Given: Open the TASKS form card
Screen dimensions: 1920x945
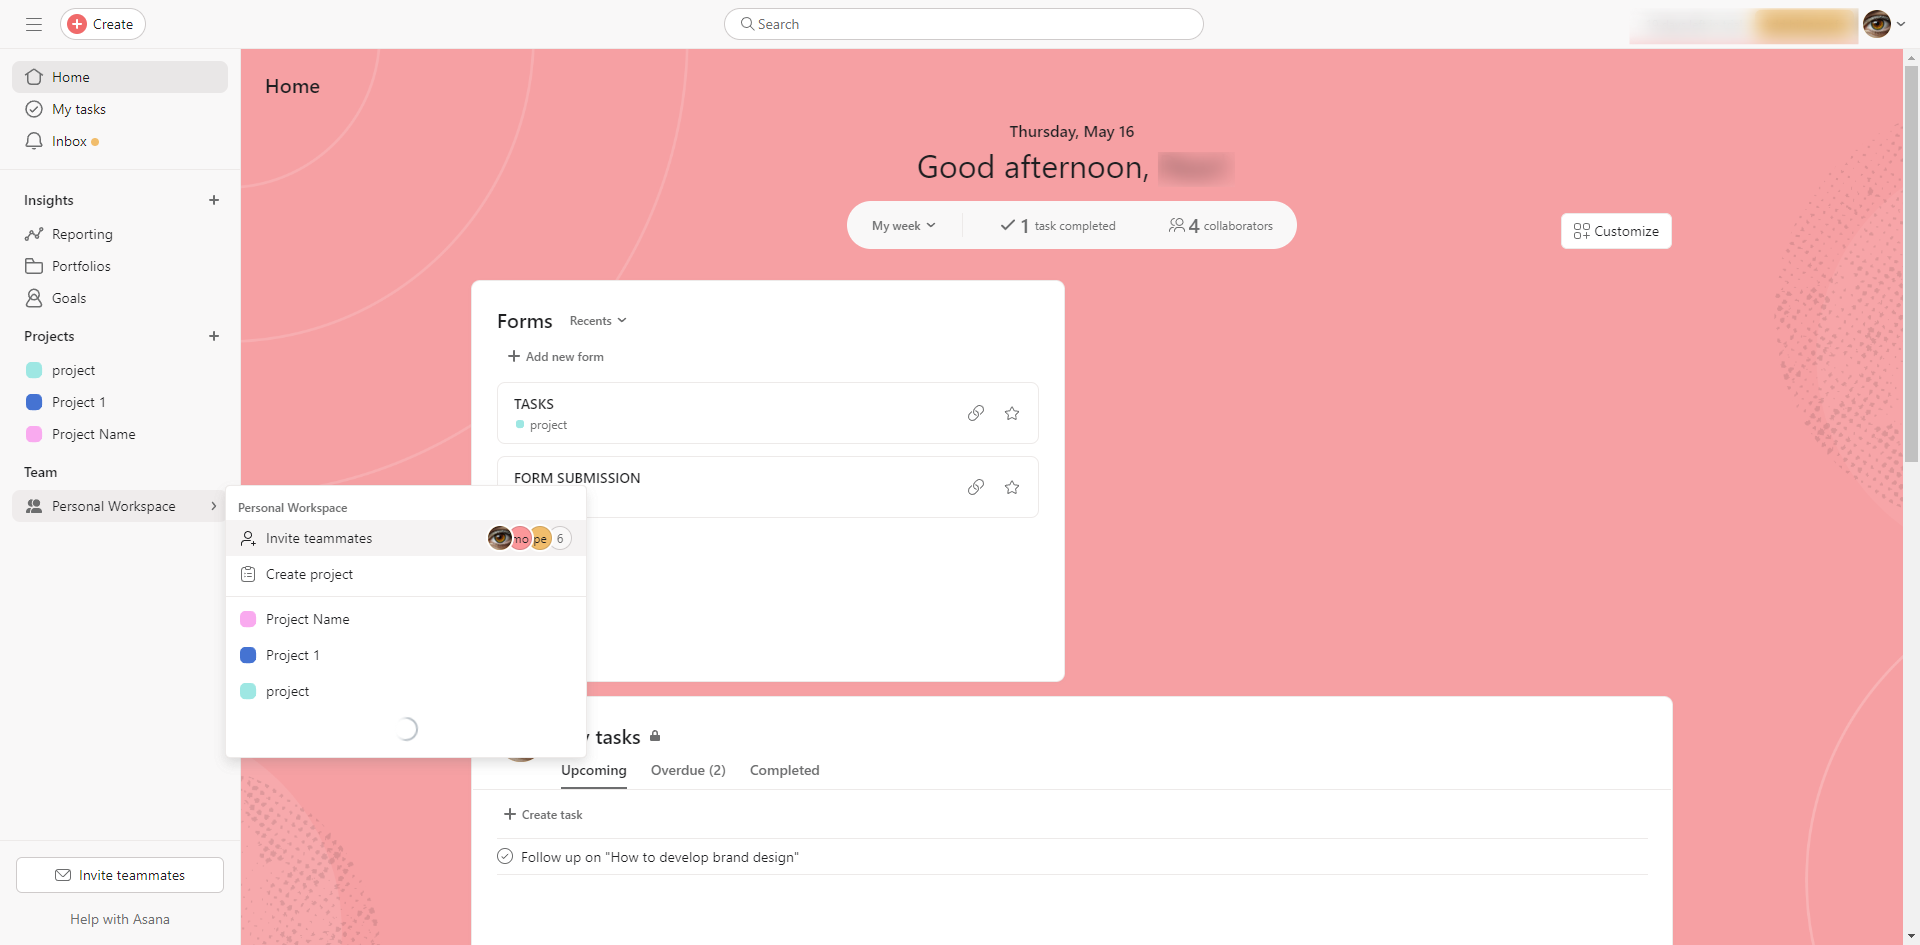Looking at the screenshot, I should coord(768,413).
